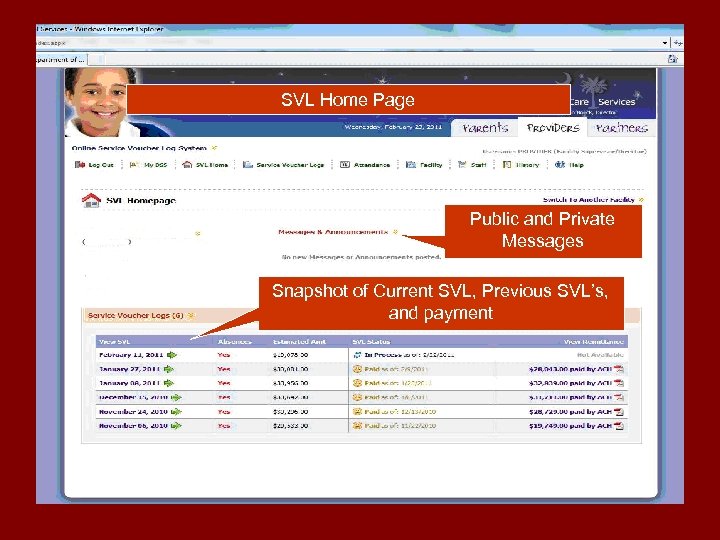
Task: Open the November 06, 2010 SVL link
Action: coord(133,426)
